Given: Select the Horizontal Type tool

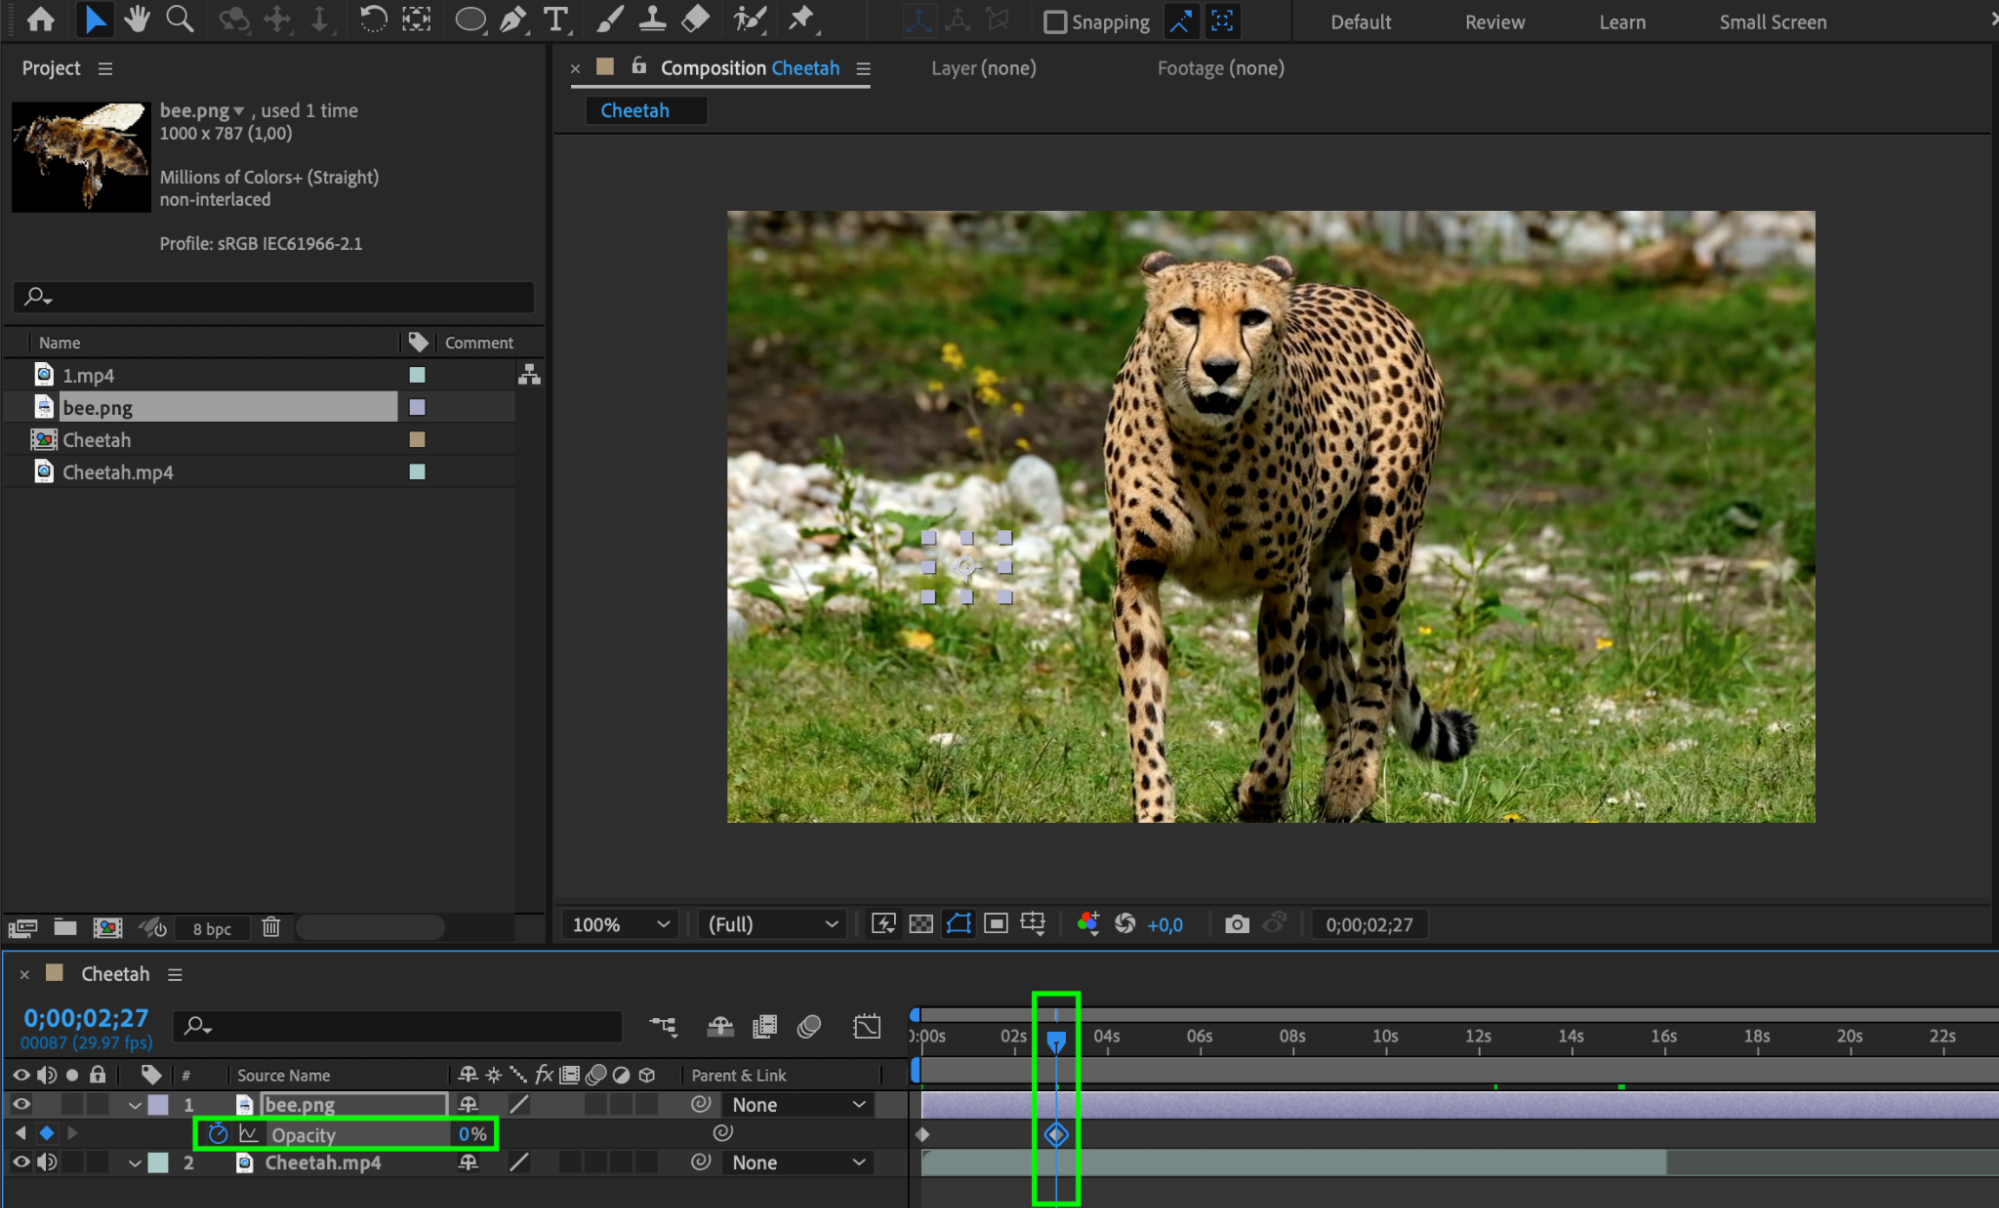Looking at the screenshot, I should point(555,19).
